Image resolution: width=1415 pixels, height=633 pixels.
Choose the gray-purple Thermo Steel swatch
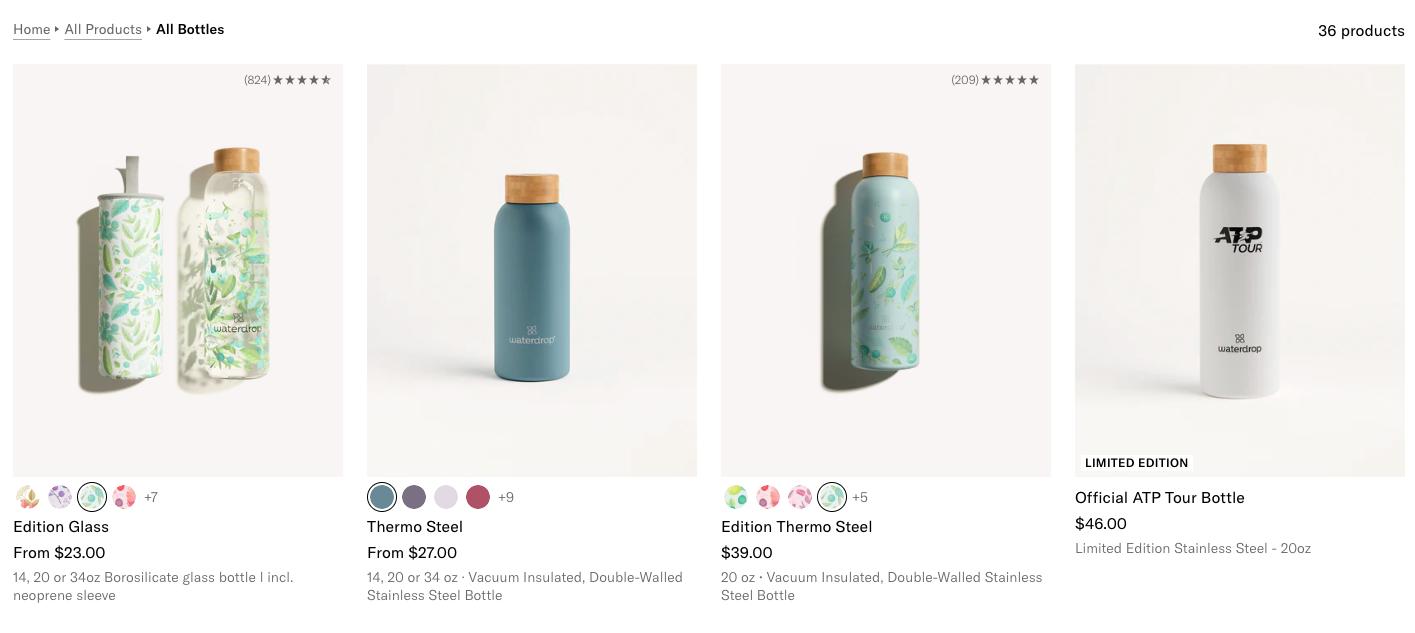(x=414, y=497)
